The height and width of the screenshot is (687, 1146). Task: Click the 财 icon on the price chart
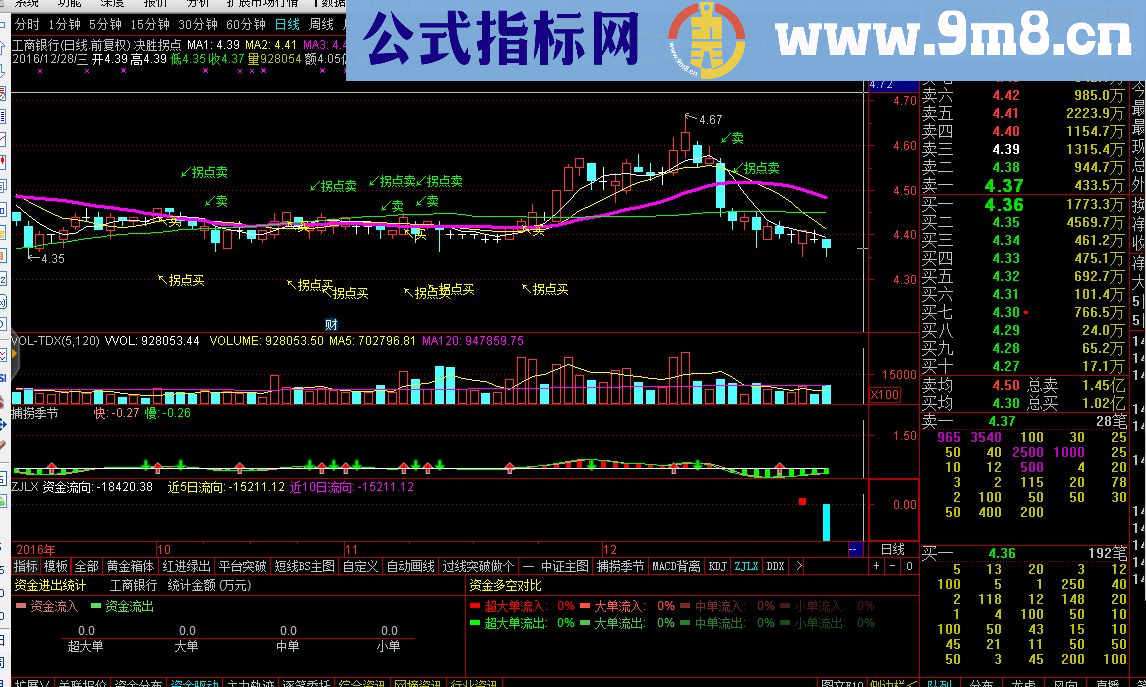[333, 323]
